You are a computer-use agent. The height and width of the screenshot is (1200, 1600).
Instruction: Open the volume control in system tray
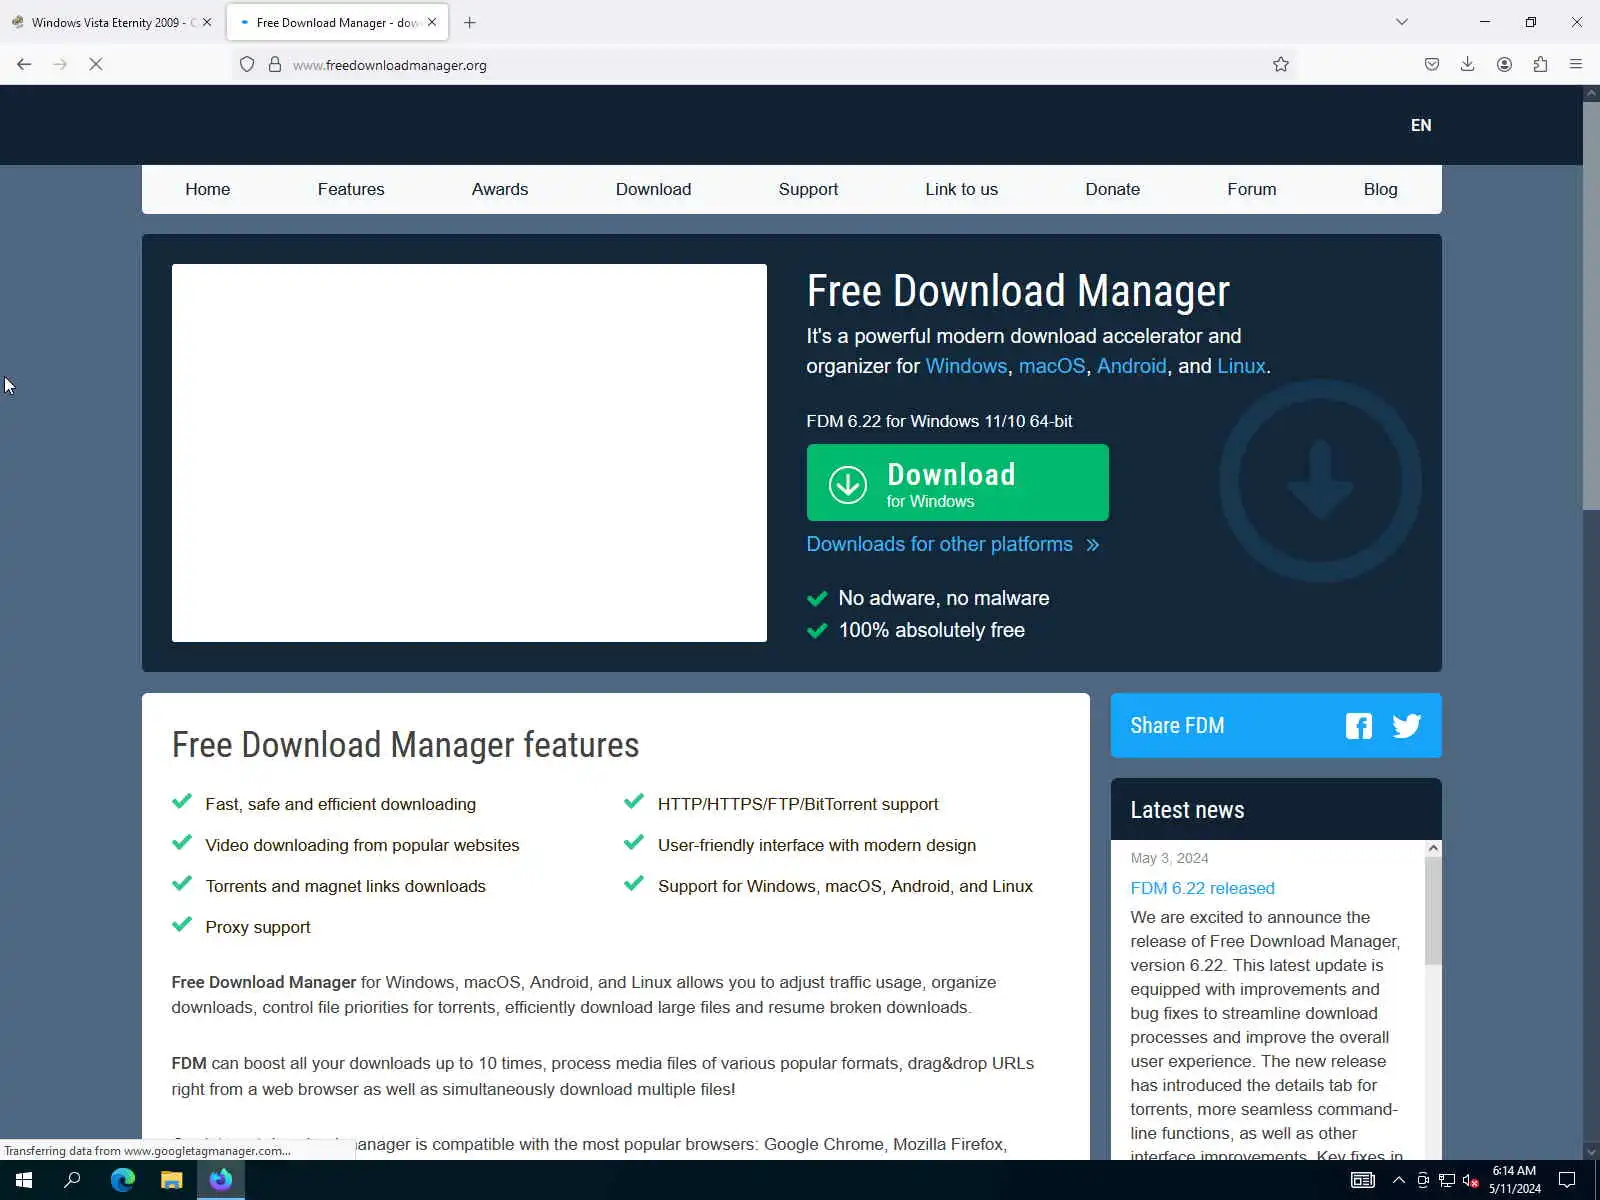[x=1471, y=1180]
